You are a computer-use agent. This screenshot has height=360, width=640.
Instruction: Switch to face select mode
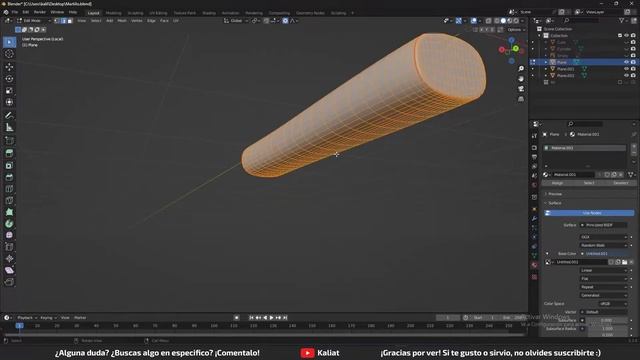[x=70, y=20]
